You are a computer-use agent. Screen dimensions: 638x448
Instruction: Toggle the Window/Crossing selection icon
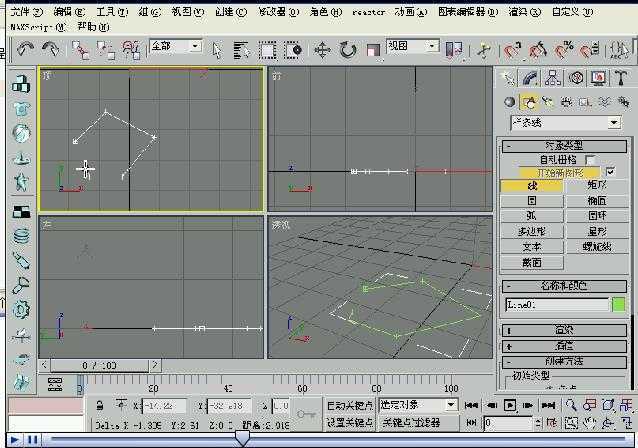(x=293, y=50)
